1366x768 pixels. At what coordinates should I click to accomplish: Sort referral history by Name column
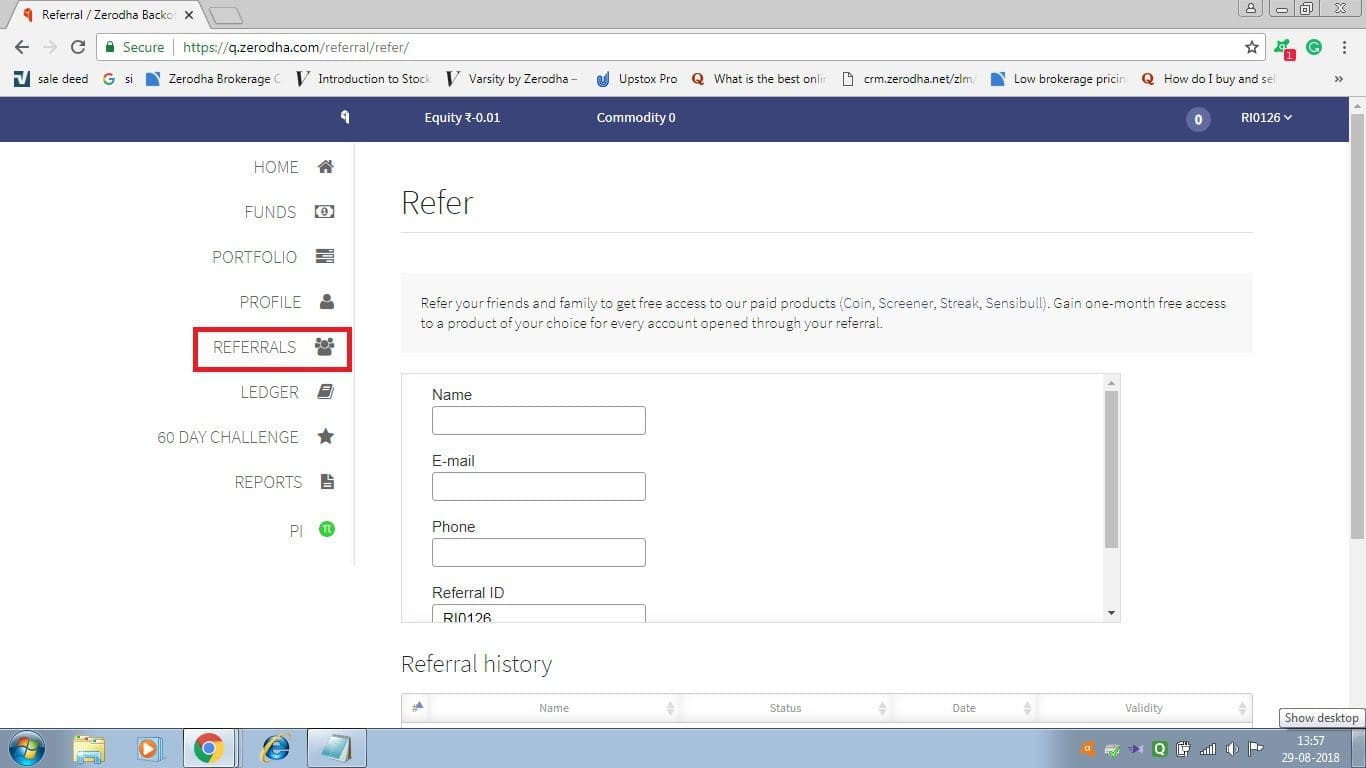pos(554,708)
